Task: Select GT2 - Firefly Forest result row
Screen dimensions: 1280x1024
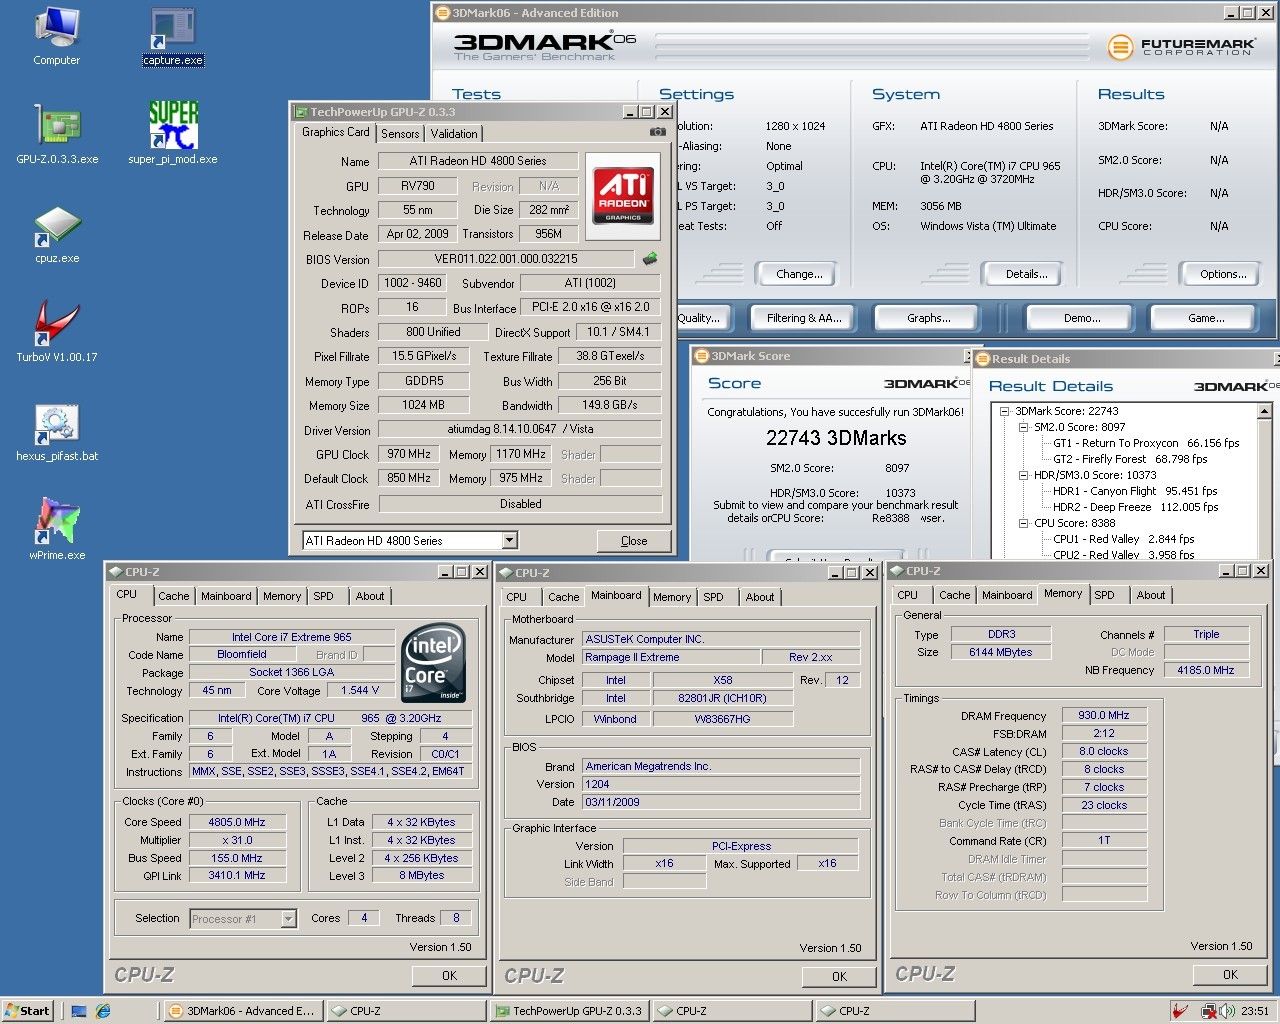Action: pos(1130,459)
